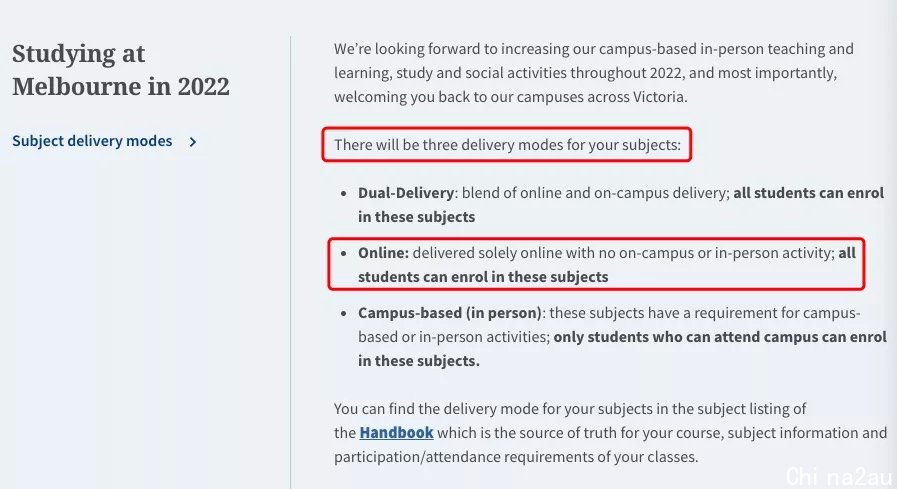Click the Chi na2au watermark
The width and height of the screenshot is (897, 489).
839,476
